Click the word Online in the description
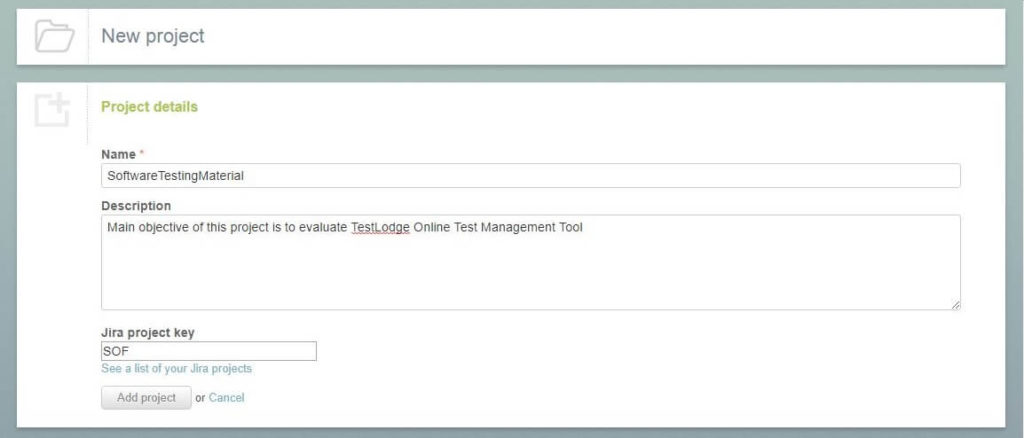The image size is (1024, 438). [432, 227]
